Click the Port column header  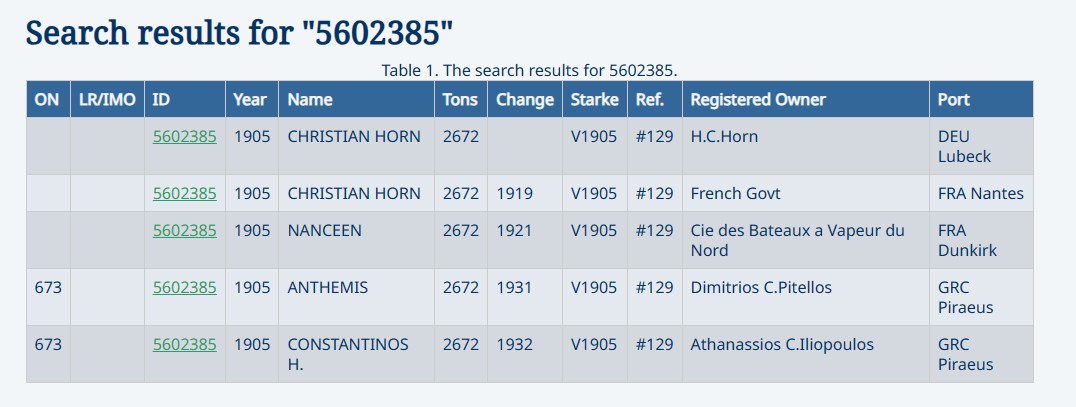click(954, 99)
